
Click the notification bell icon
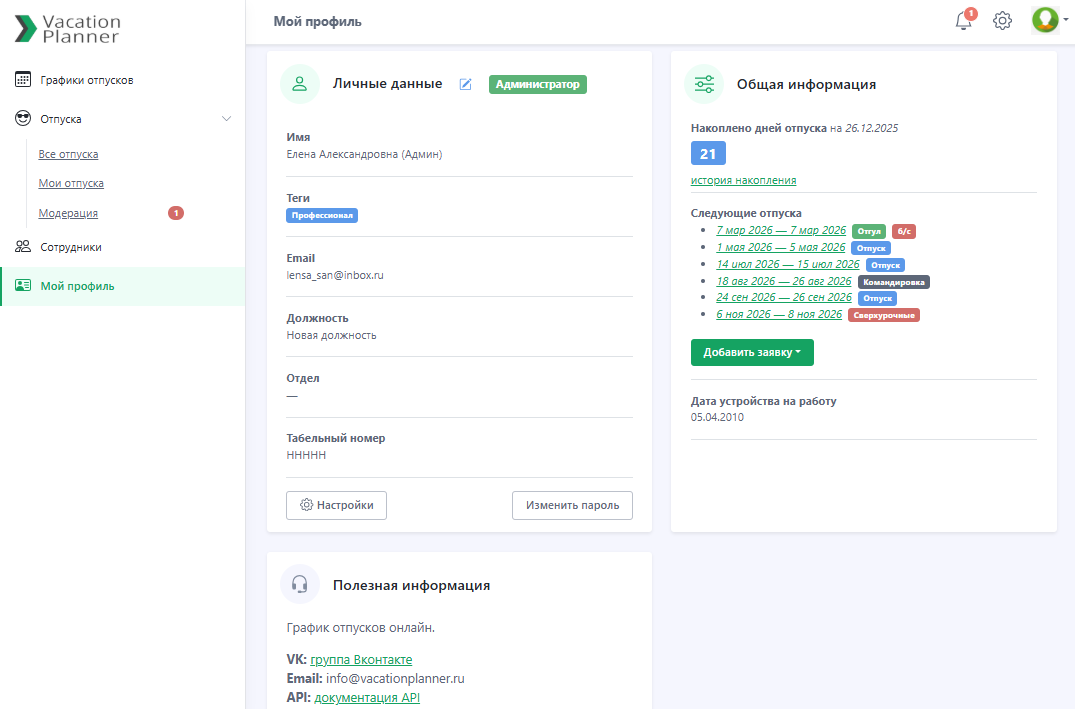tap(964, 21)
